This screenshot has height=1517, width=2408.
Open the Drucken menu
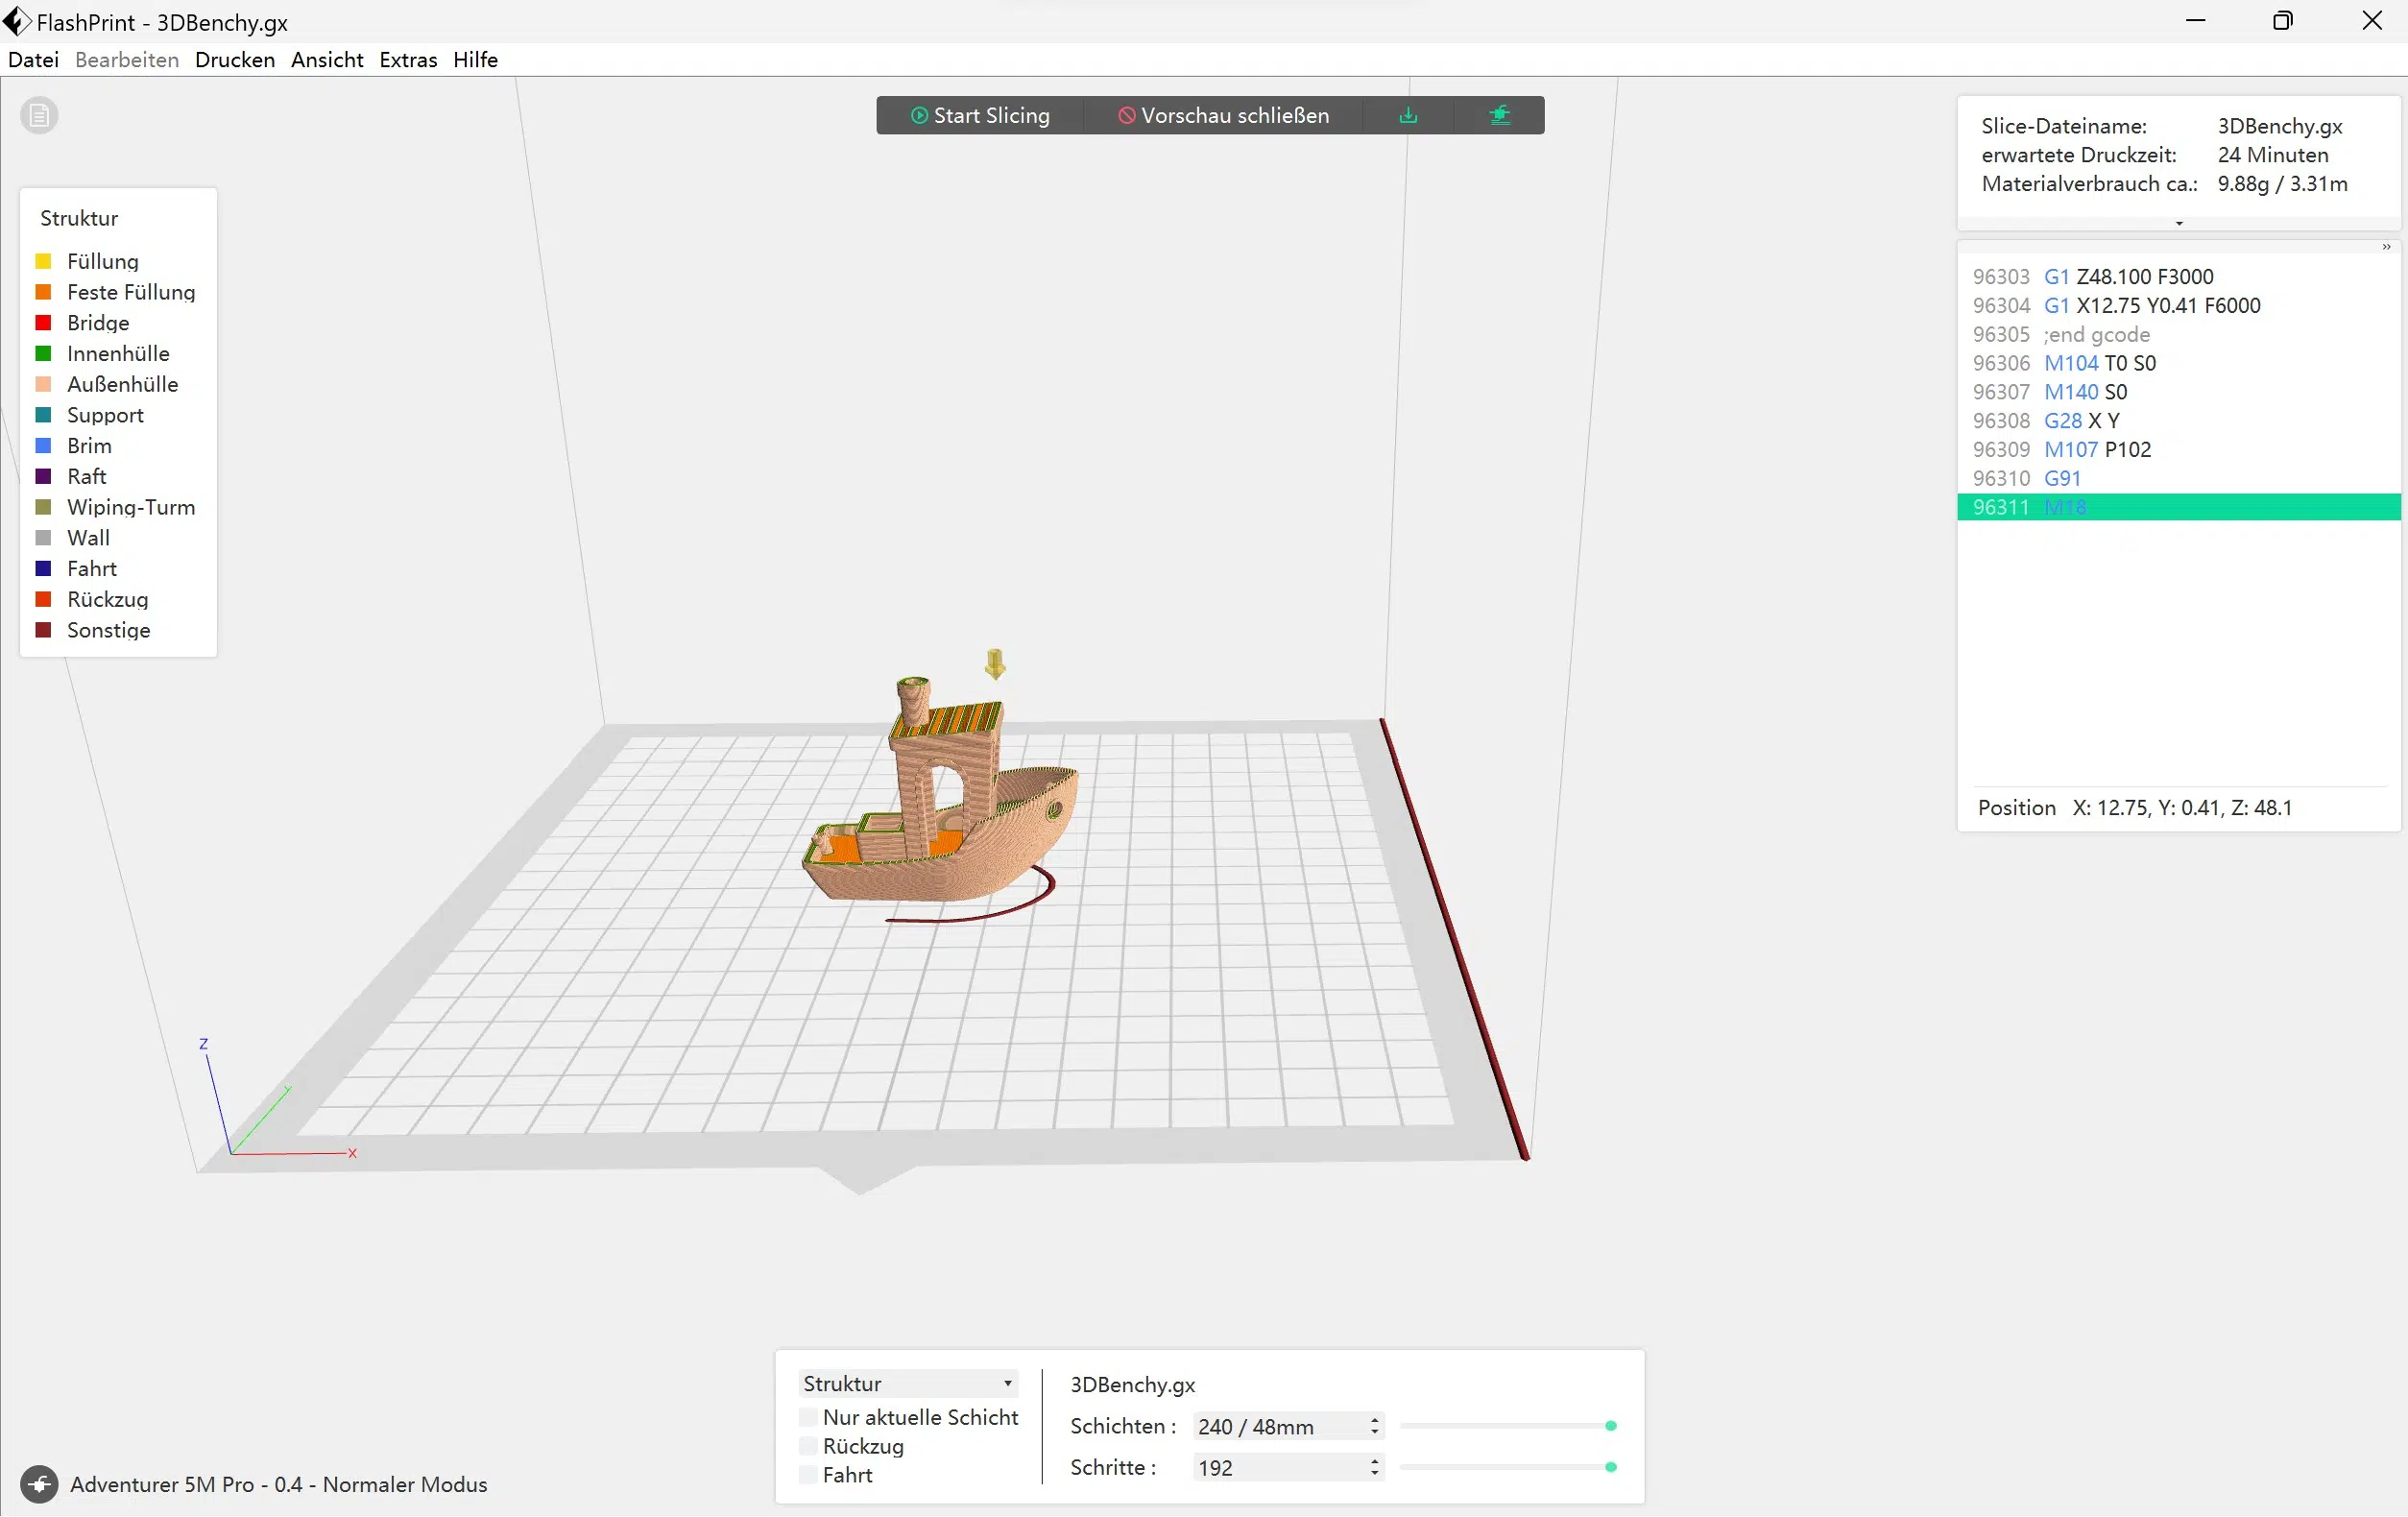[235, 60]
